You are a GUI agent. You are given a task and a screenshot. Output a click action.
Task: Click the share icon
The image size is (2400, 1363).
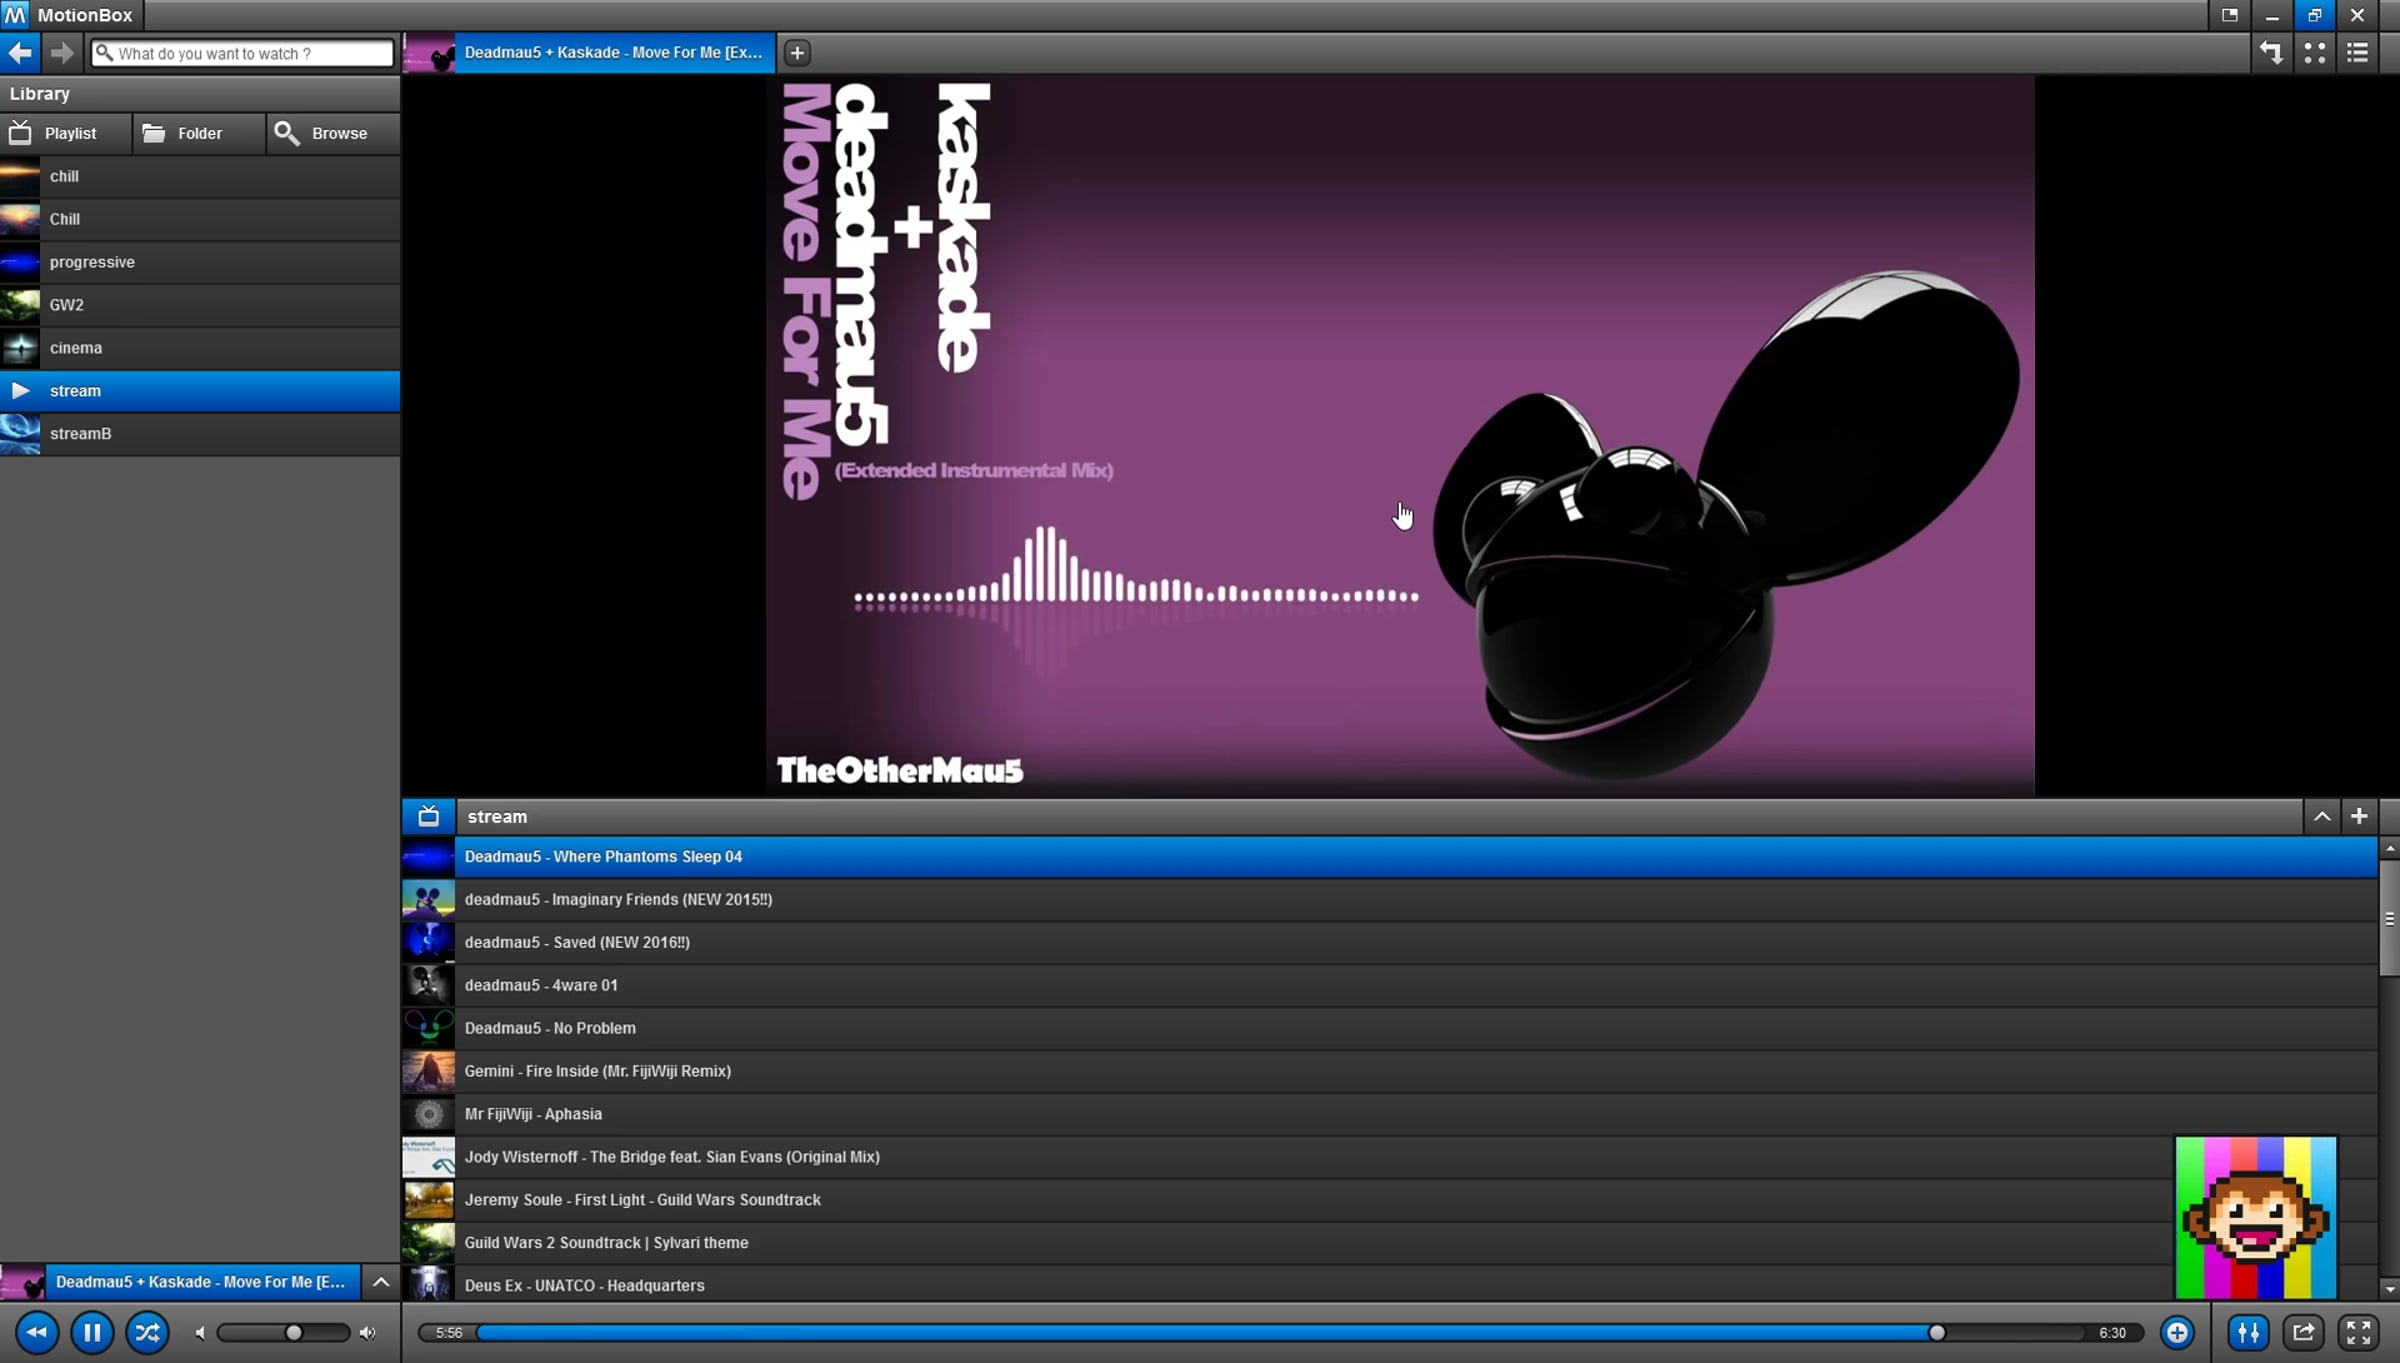click(2303, 1332)
